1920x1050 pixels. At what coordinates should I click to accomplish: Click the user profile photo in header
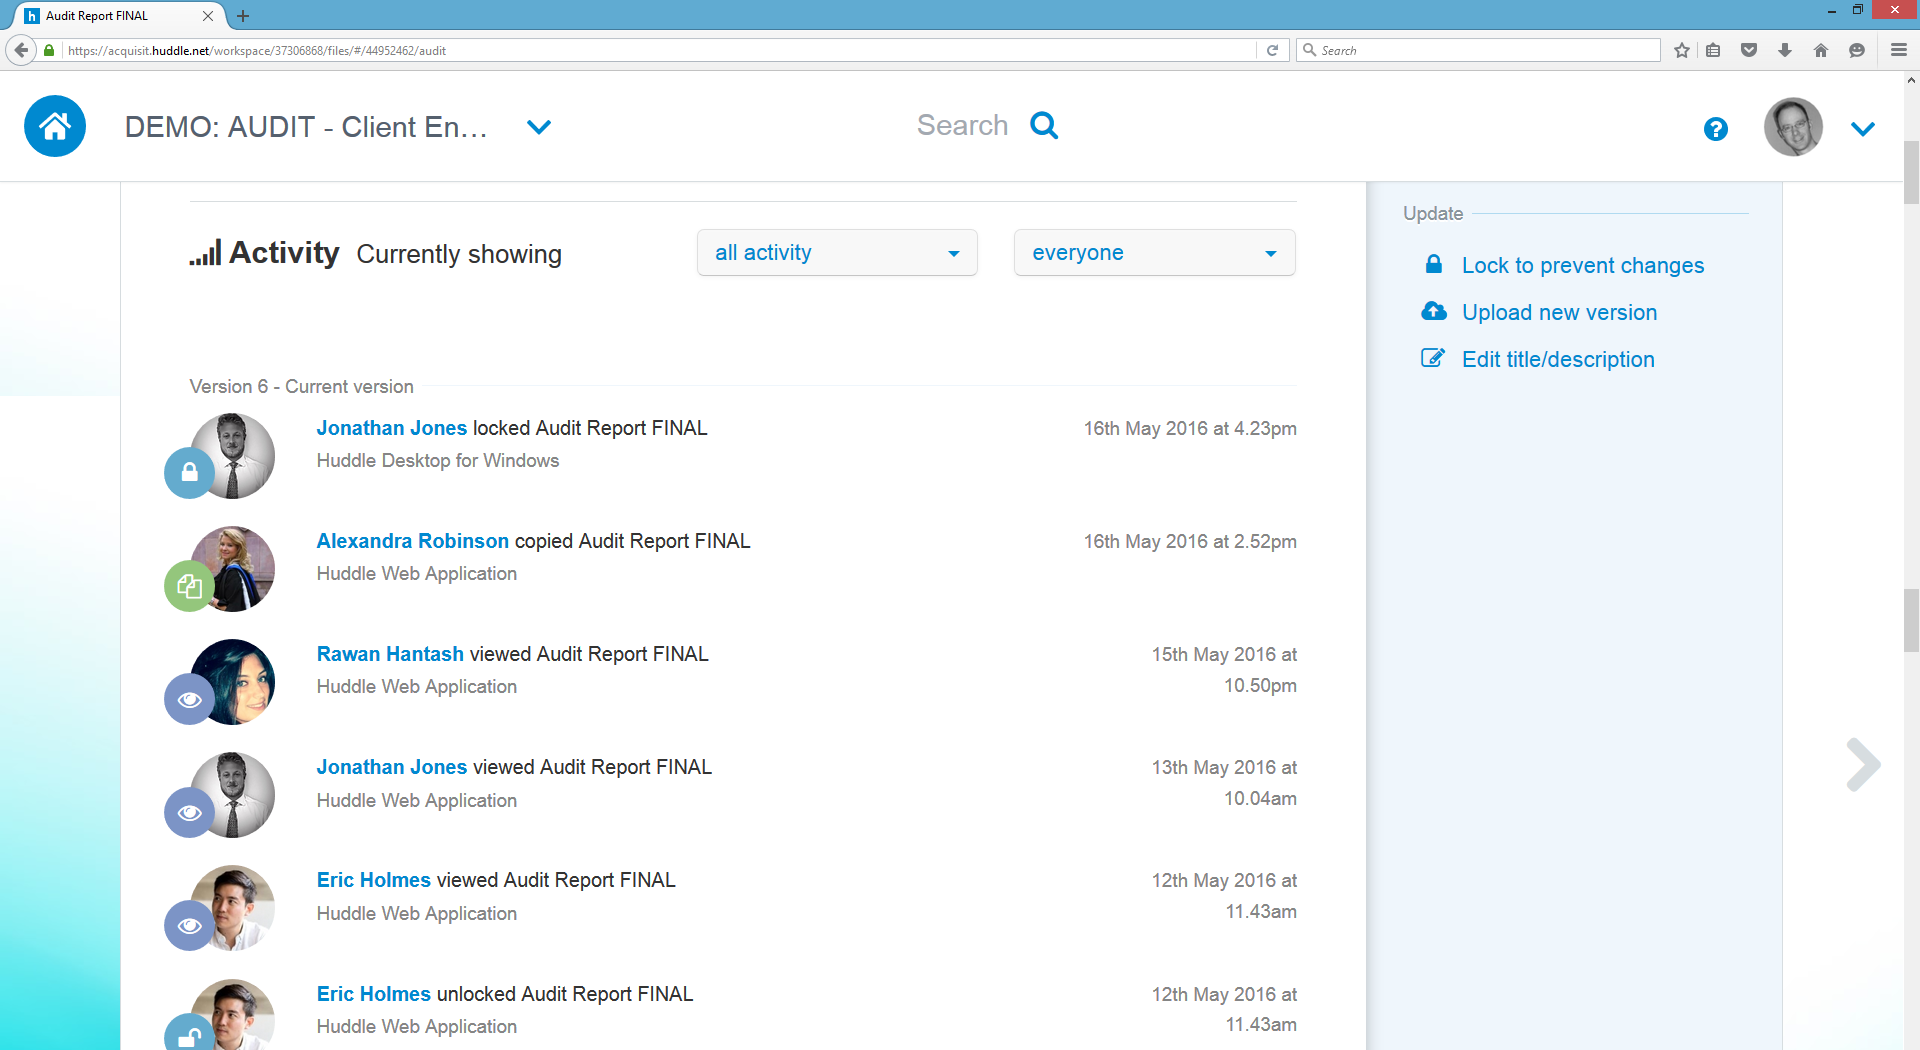point(1793,127)
